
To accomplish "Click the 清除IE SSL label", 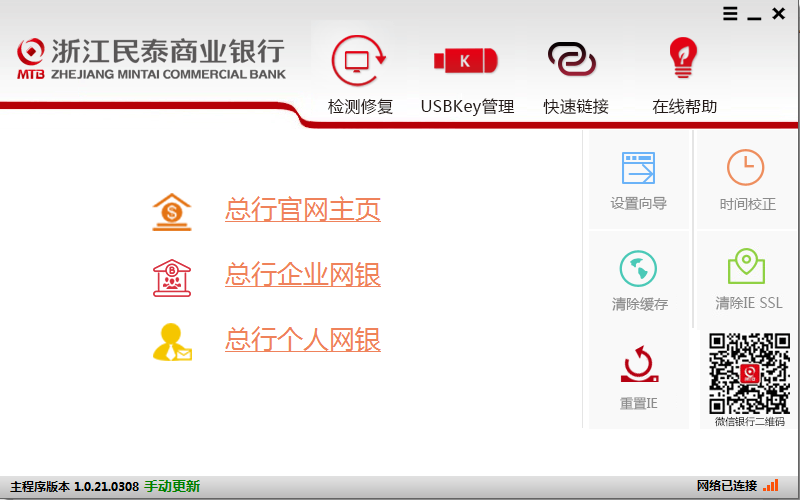I will coord(748,303).
